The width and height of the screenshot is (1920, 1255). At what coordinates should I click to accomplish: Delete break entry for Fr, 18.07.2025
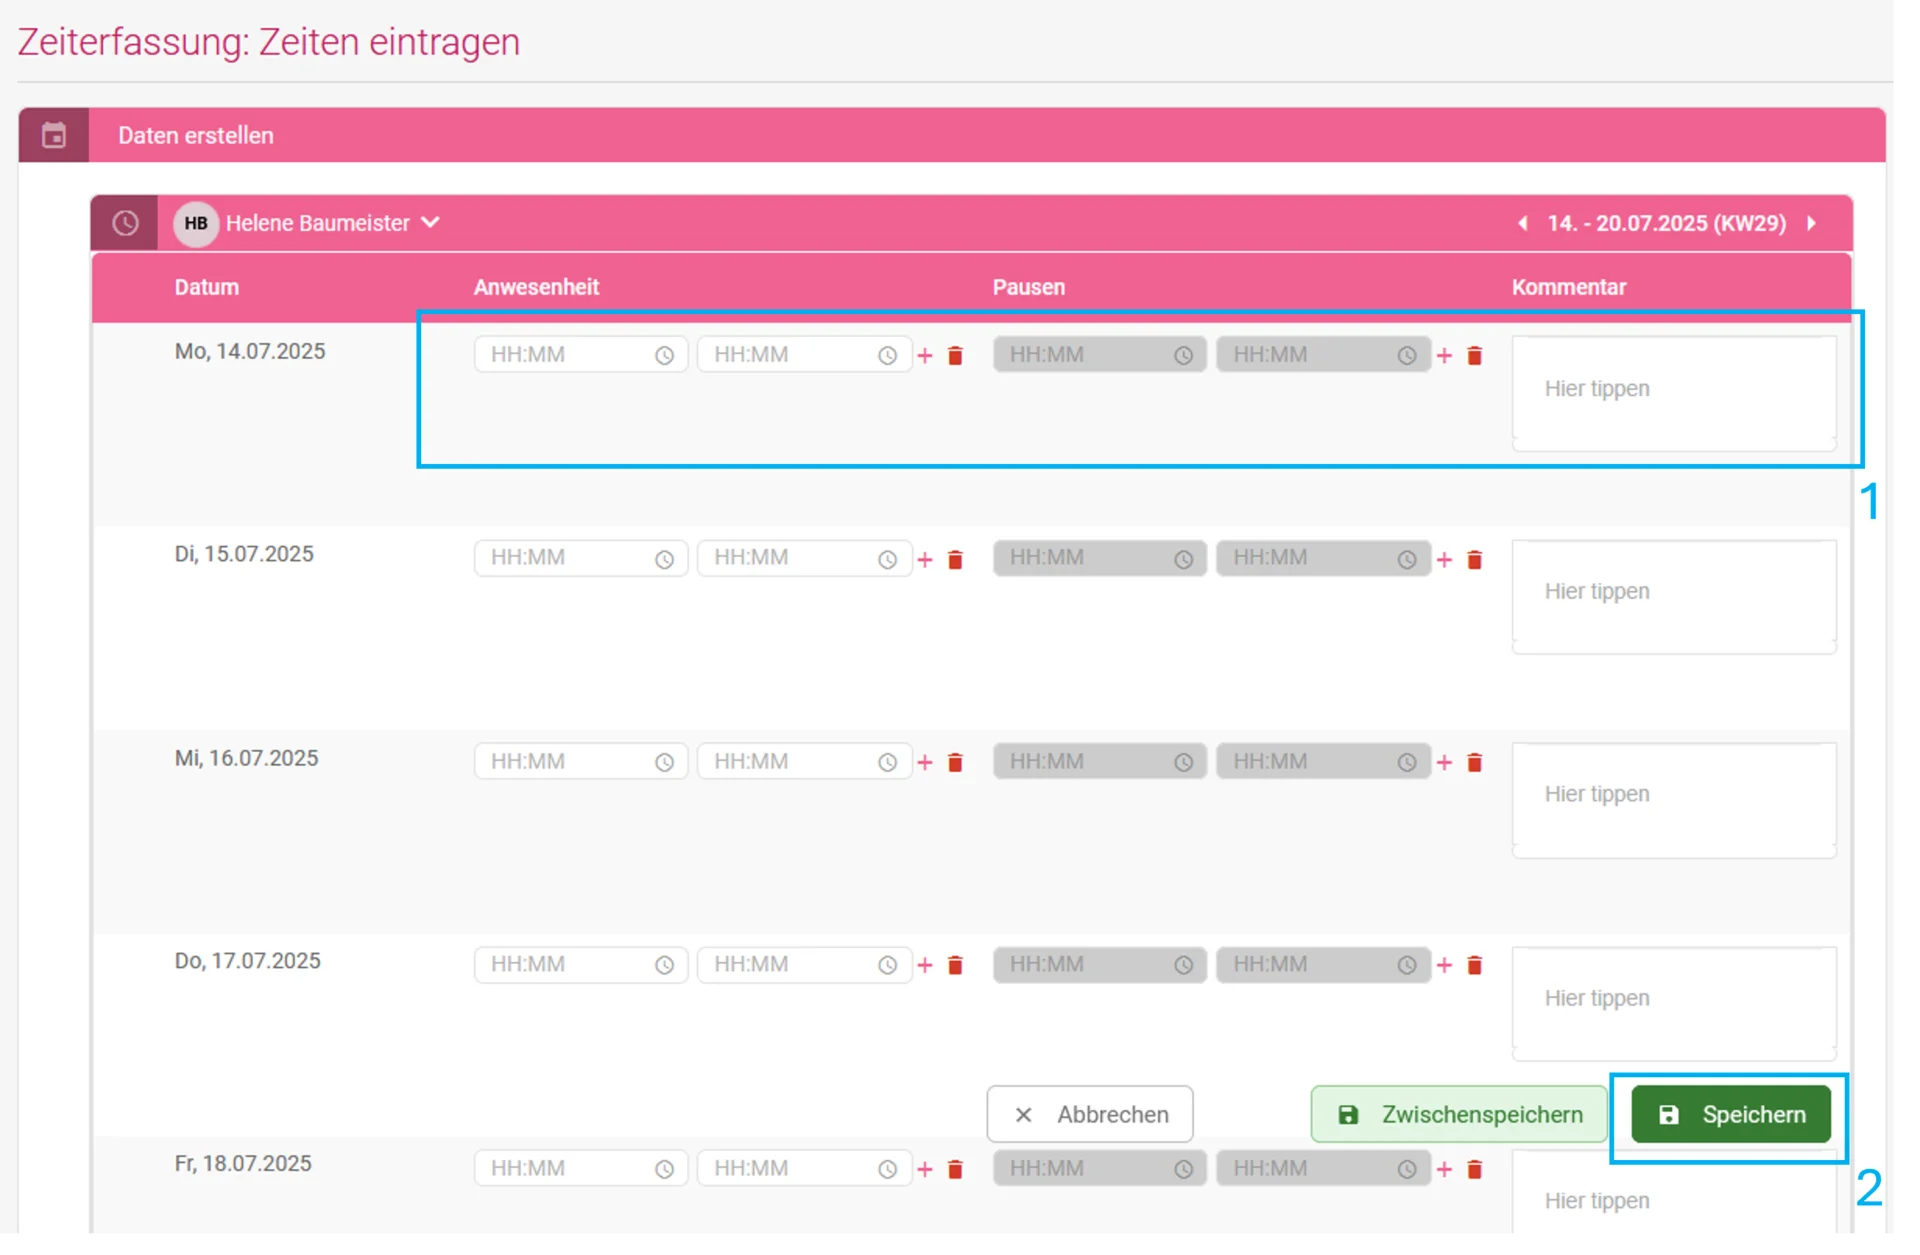click(1474, 1169)
